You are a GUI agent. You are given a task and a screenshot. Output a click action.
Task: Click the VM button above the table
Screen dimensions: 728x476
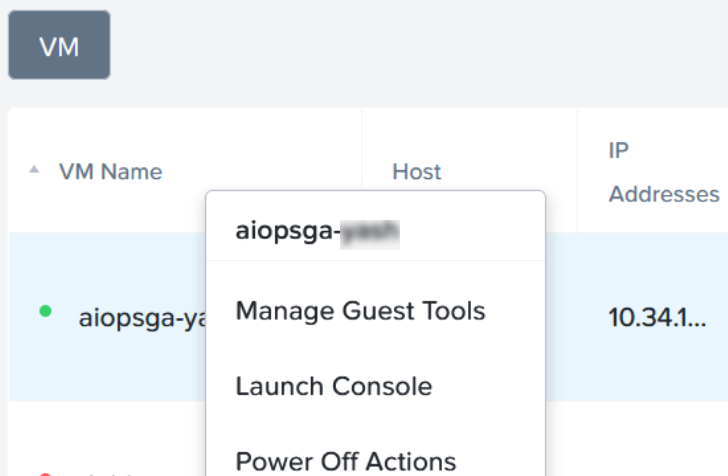pyautogui.click(x=59, y=46)
